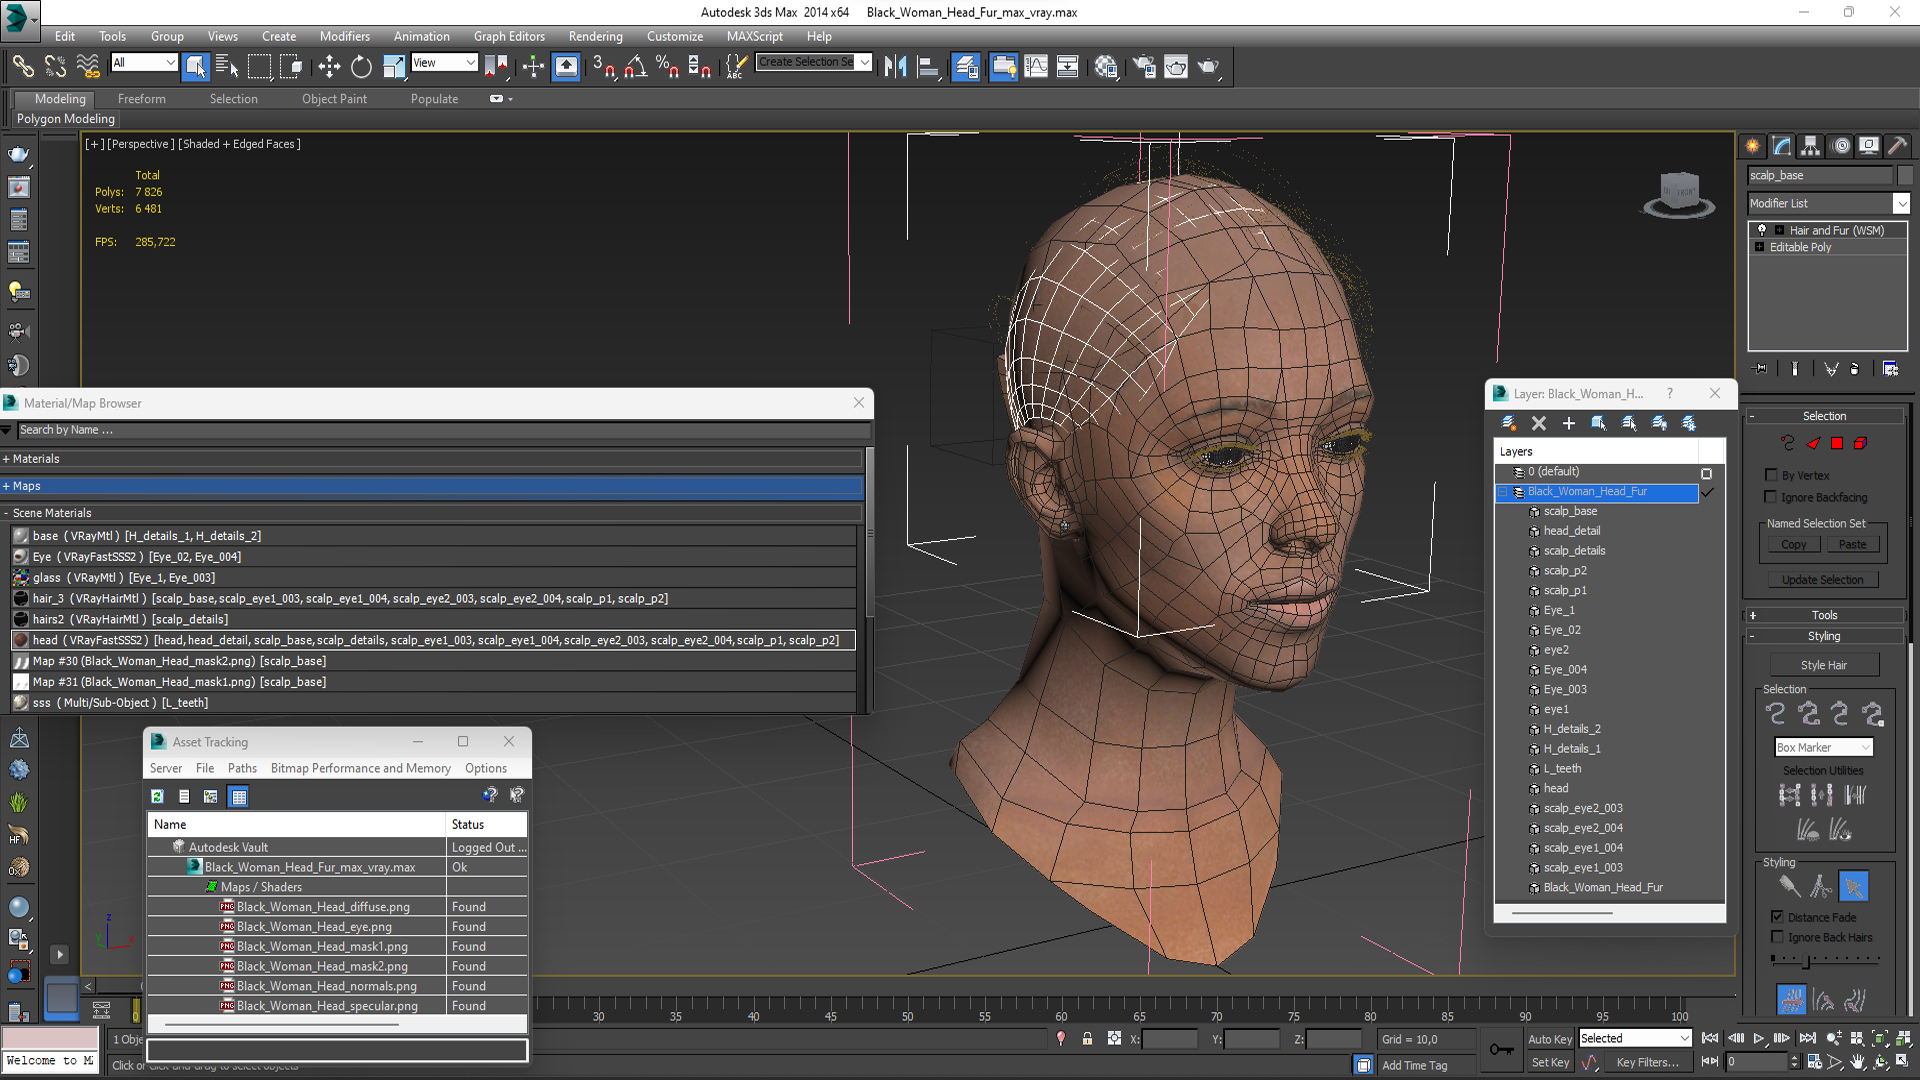Viewport: 1920px width, 1080px height.
Task: Toggle Angle Snap
Action: click(635, 66)
